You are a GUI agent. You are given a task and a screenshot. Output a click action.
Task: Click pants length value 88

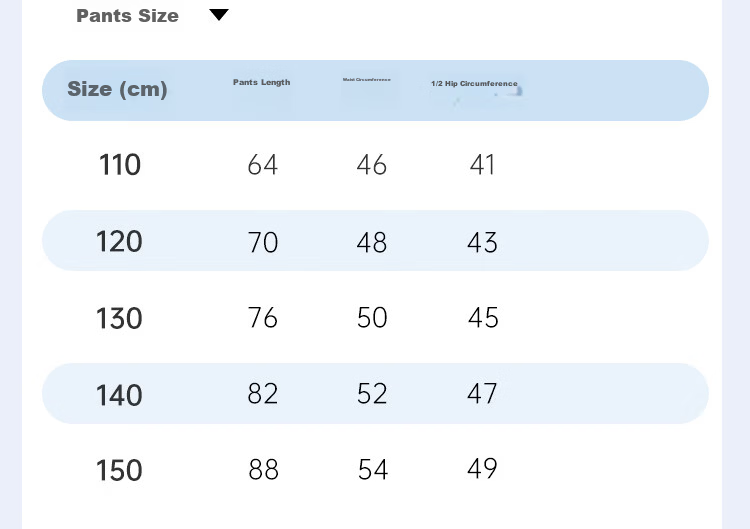pos(263,469)
